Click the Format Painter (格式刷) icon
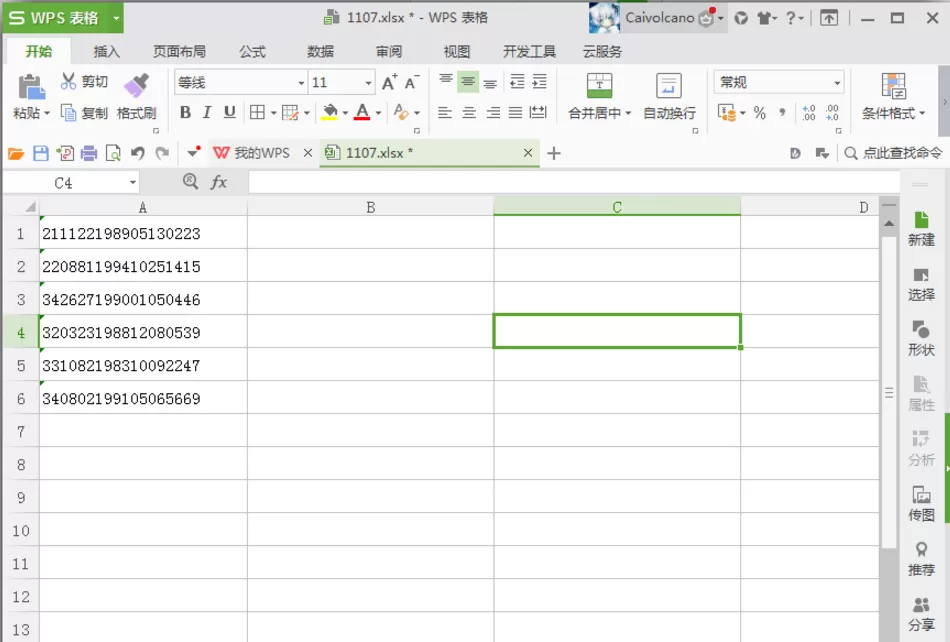 (136, 85)
